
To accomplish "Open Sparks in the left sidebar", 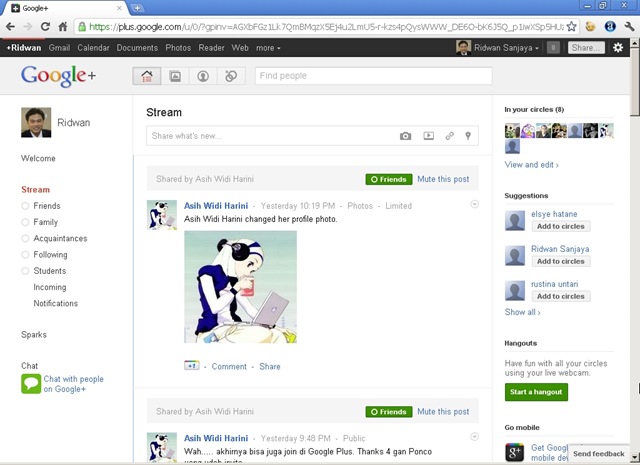I will (34, 335).
